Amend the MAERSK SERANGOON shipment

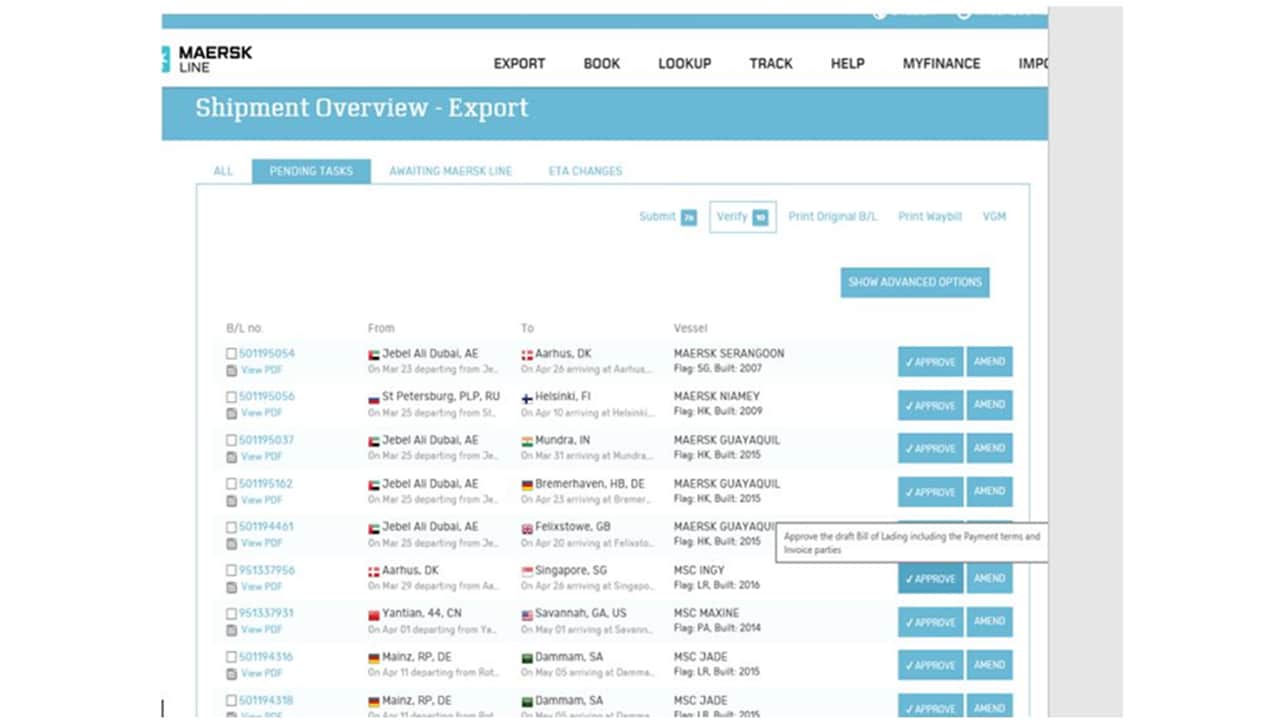tap(989, 362)
